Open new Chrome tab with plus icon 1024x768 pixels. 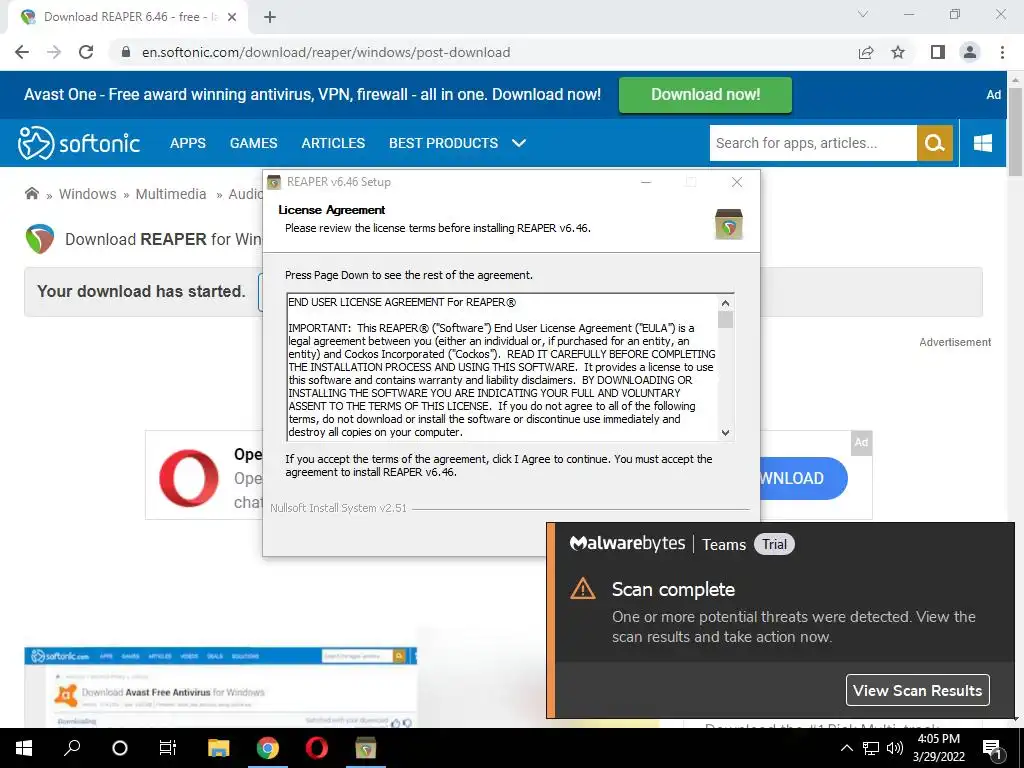(x=270, y=17)
